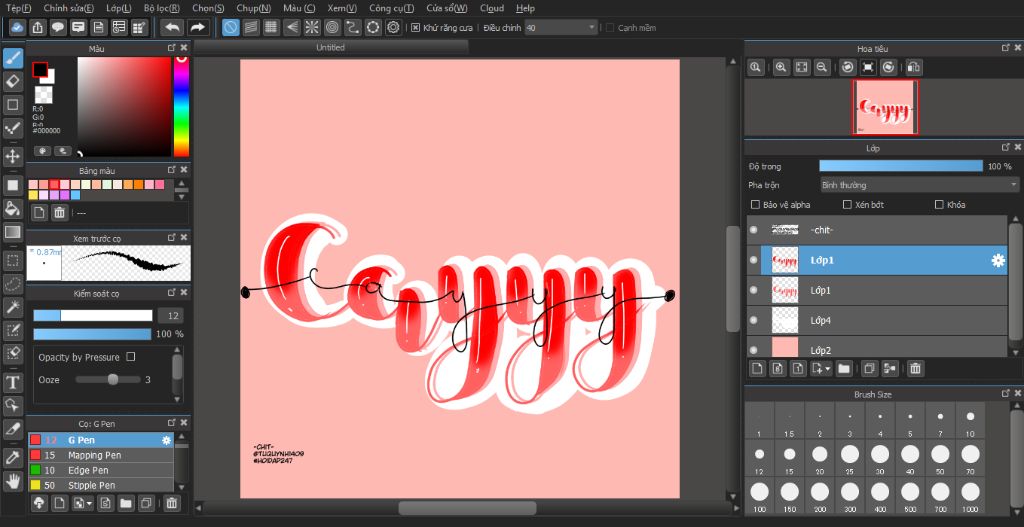This screenshot has width=1024, height=527.
Task: Zoom out on navigator panel
Action: click(x=822, y=67)
